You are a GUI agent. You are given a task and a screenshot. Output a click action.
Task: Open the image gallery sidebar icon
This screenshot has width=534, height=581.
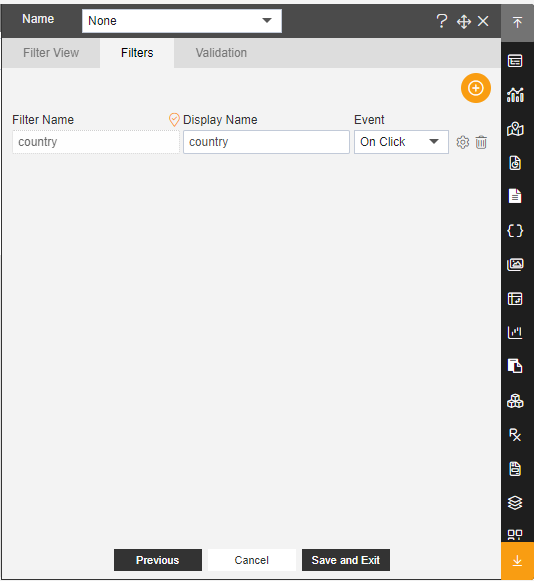[515, 265]
